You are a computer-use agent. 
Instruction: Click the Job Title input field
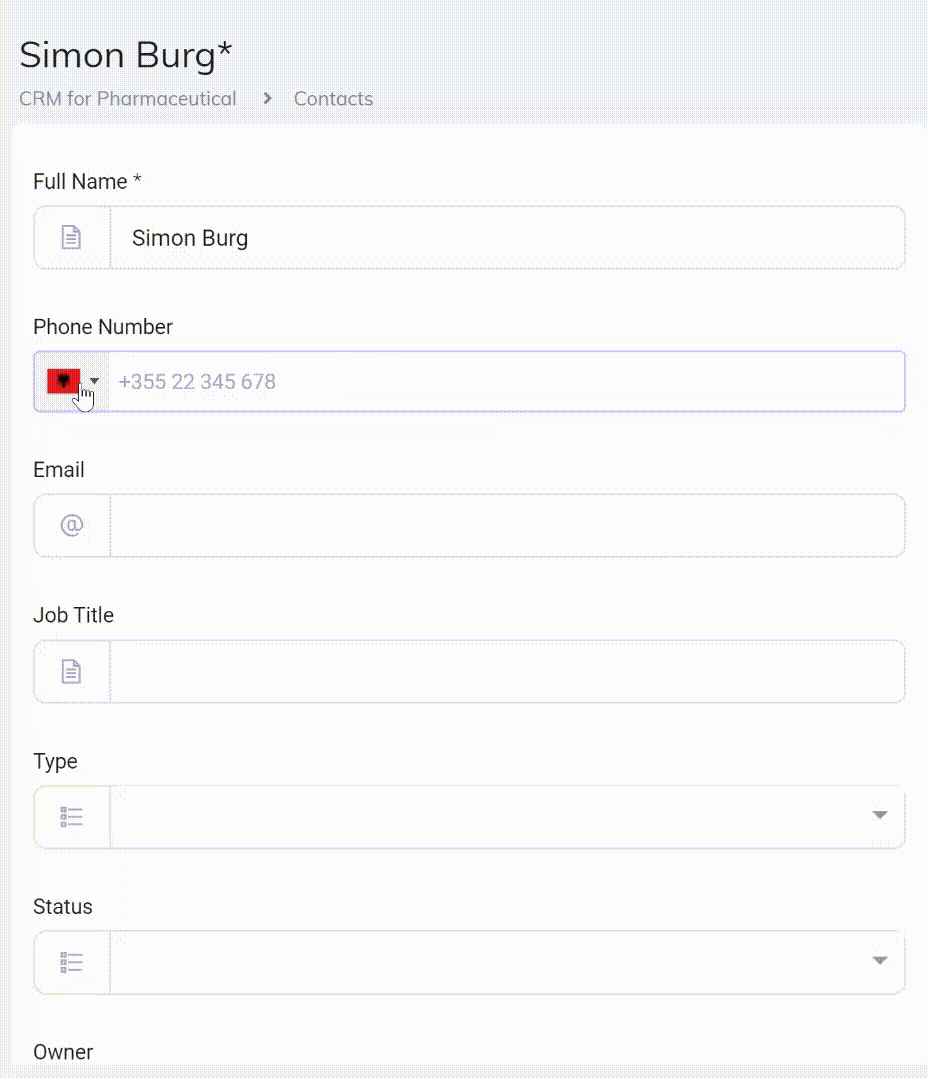tap(500, 671)
